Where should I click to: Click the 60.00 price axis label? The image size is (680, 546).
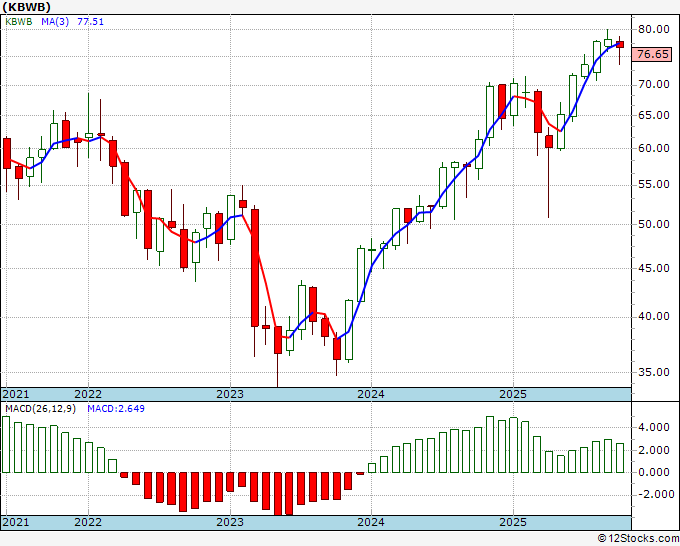(x=654, y=148)
